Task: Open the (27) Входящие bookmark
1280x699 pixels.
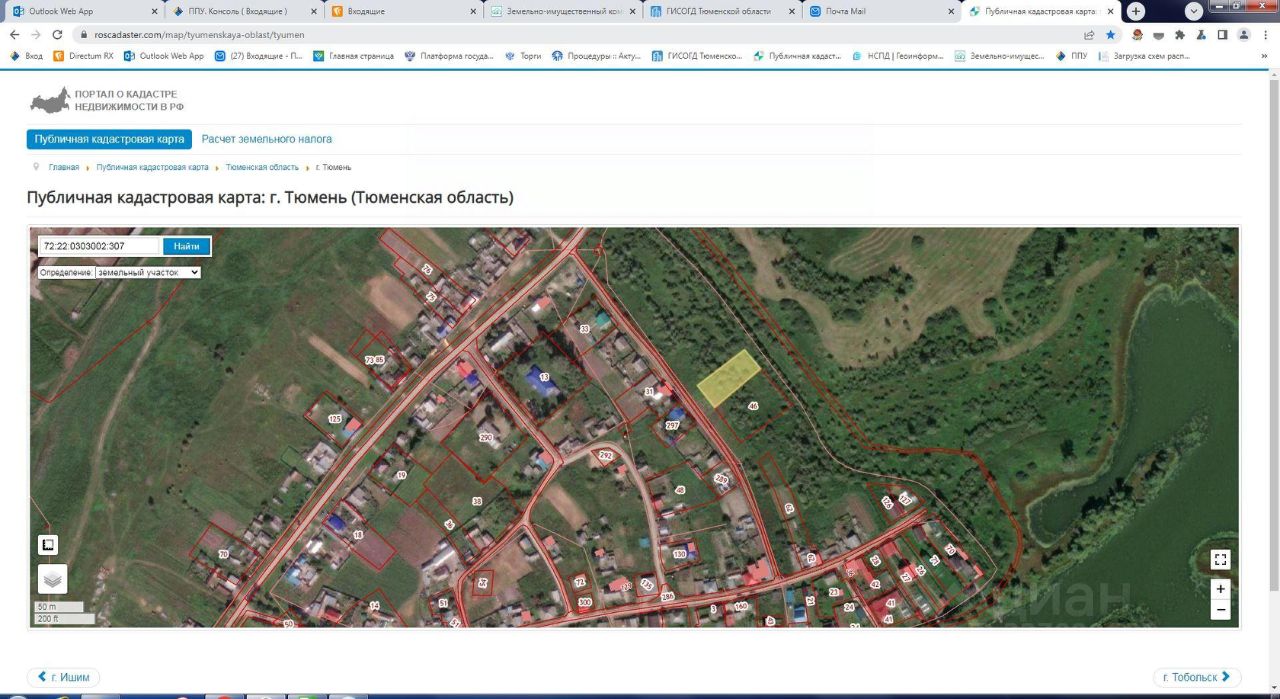Action: pos(258,56)
